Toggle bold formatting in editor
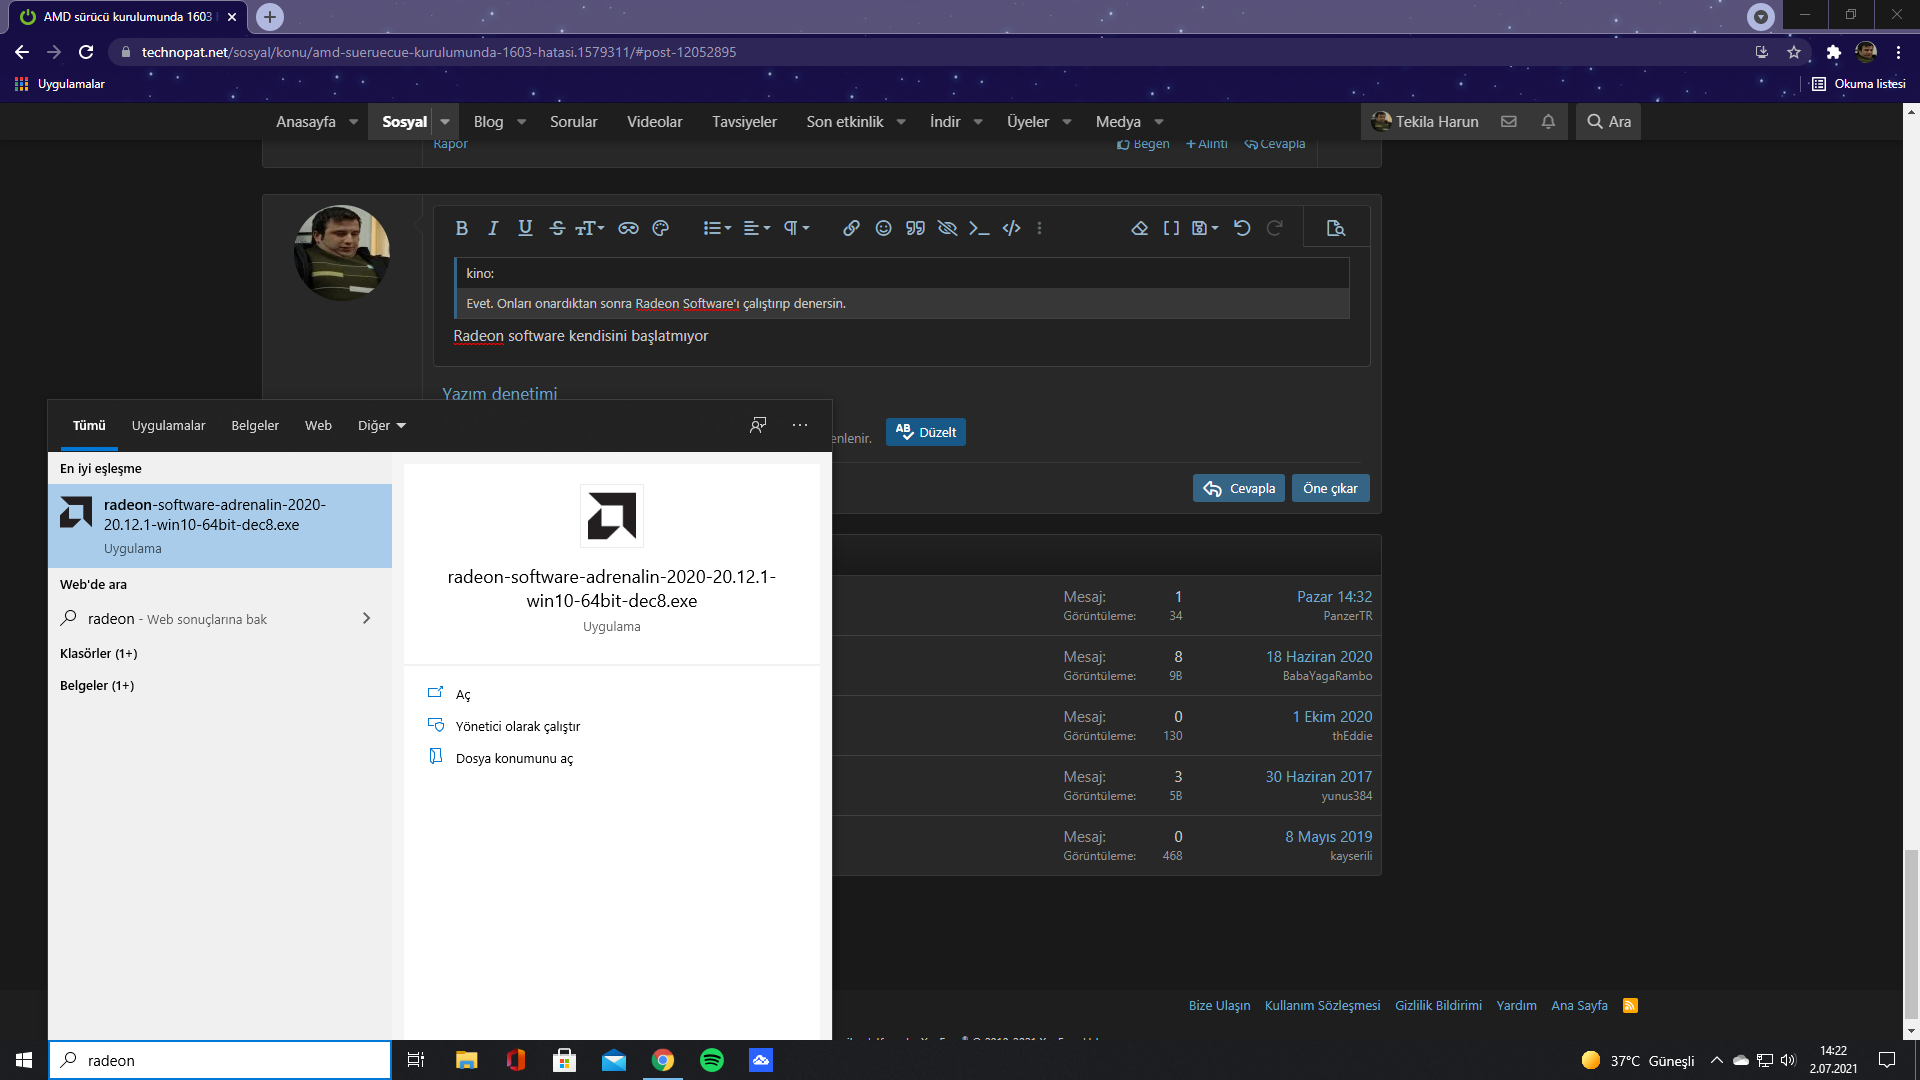Image resolution: width=1920 pixels, height=1080 pixels. point(461,228)
